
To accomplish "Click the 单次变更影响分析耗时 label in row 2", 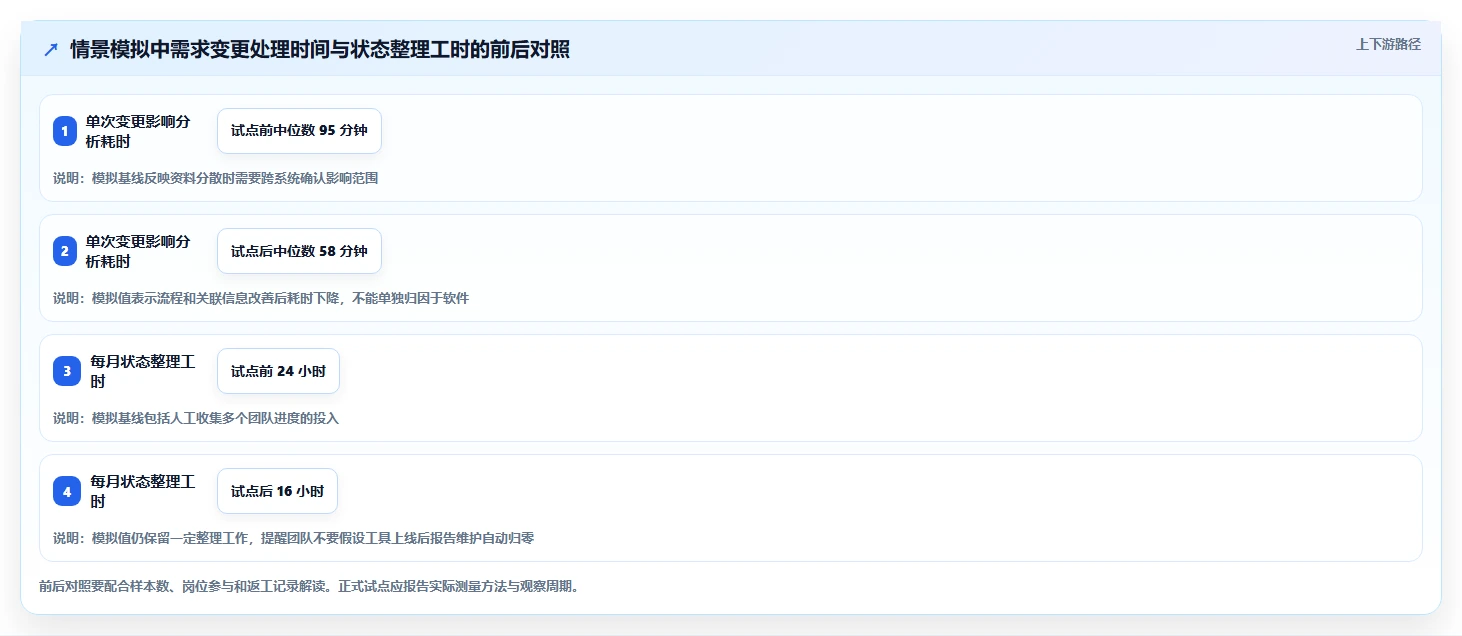I will coord(138,251).
